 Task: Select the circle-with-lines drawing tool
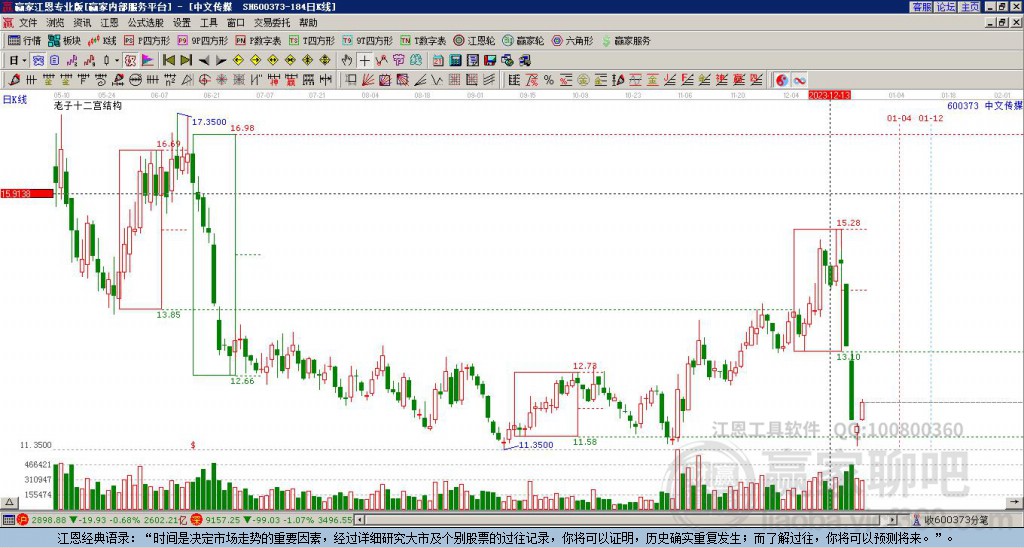tap(135, 80)
